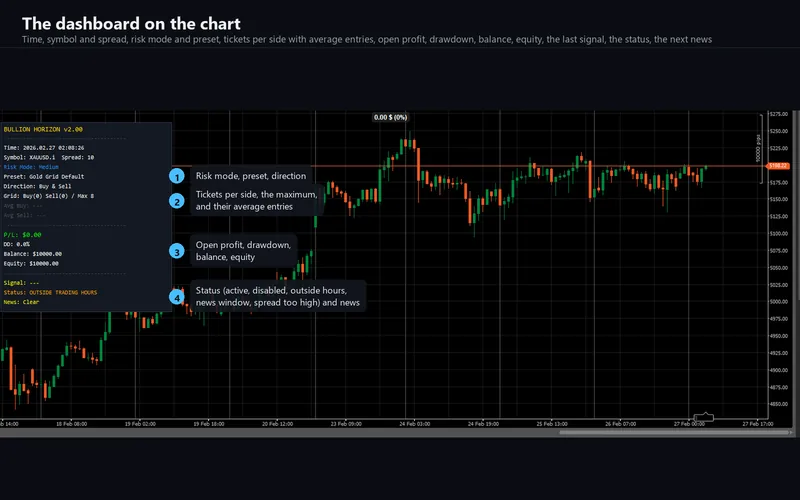Click the subtitle beginning 'Time, symbol and spread'
This screenshot has height=500, width=800.
pos(367,39)
